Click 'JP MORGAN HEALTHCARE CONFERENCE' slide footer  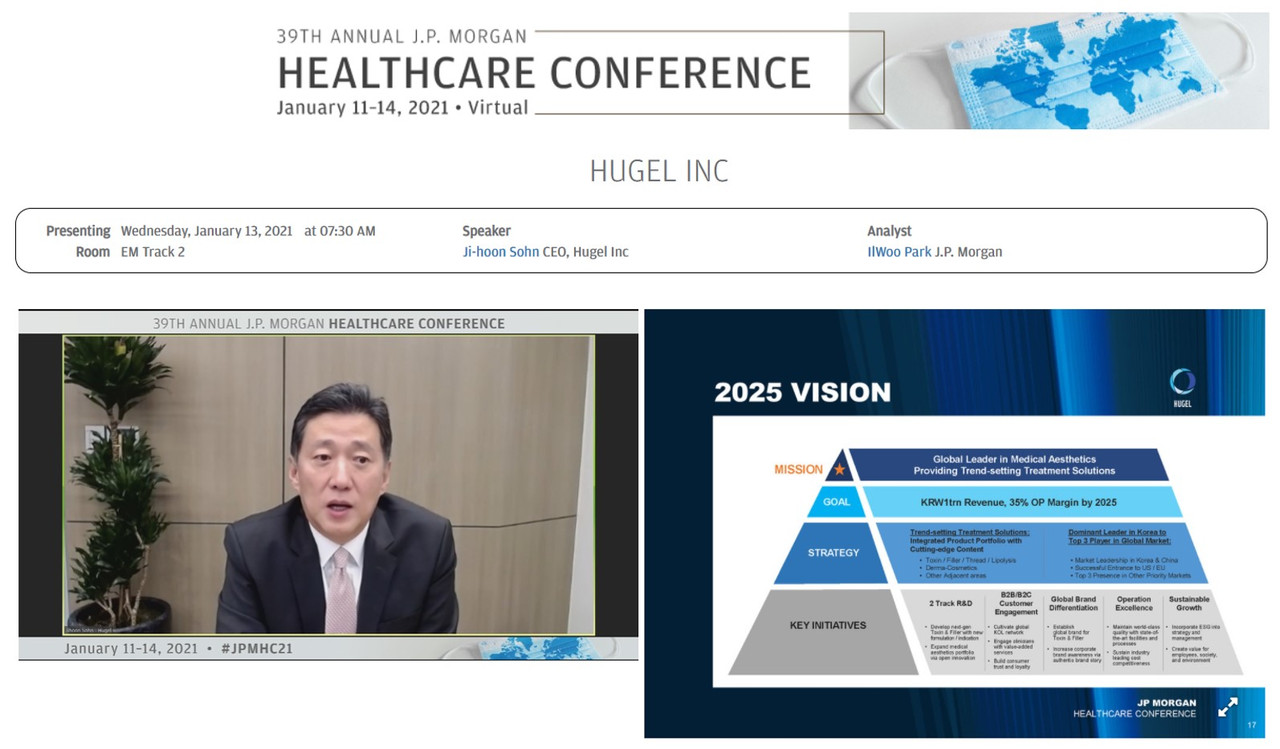(x=1134, y=708)
